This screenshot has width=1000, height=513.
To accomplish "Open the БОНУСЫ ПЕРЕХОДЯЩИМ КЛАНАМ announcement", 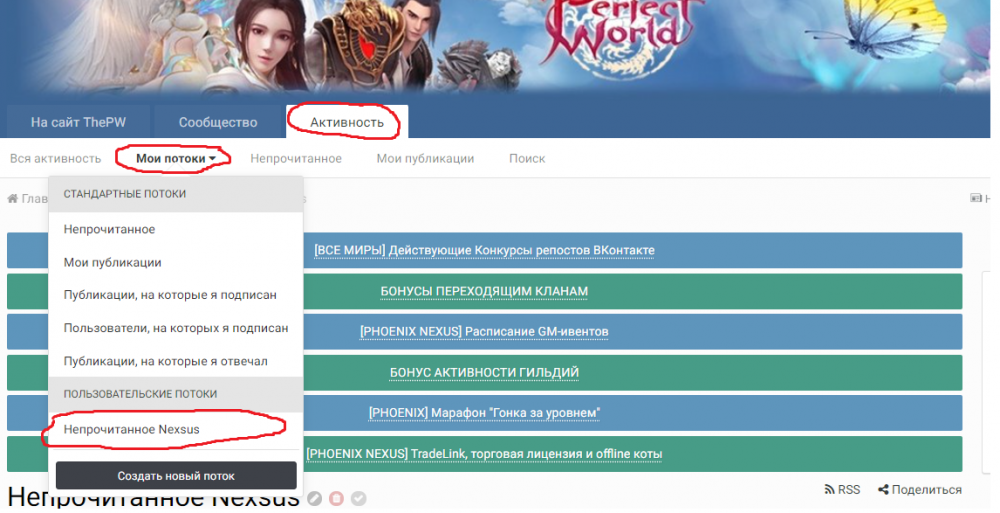I will click(484, 291).
